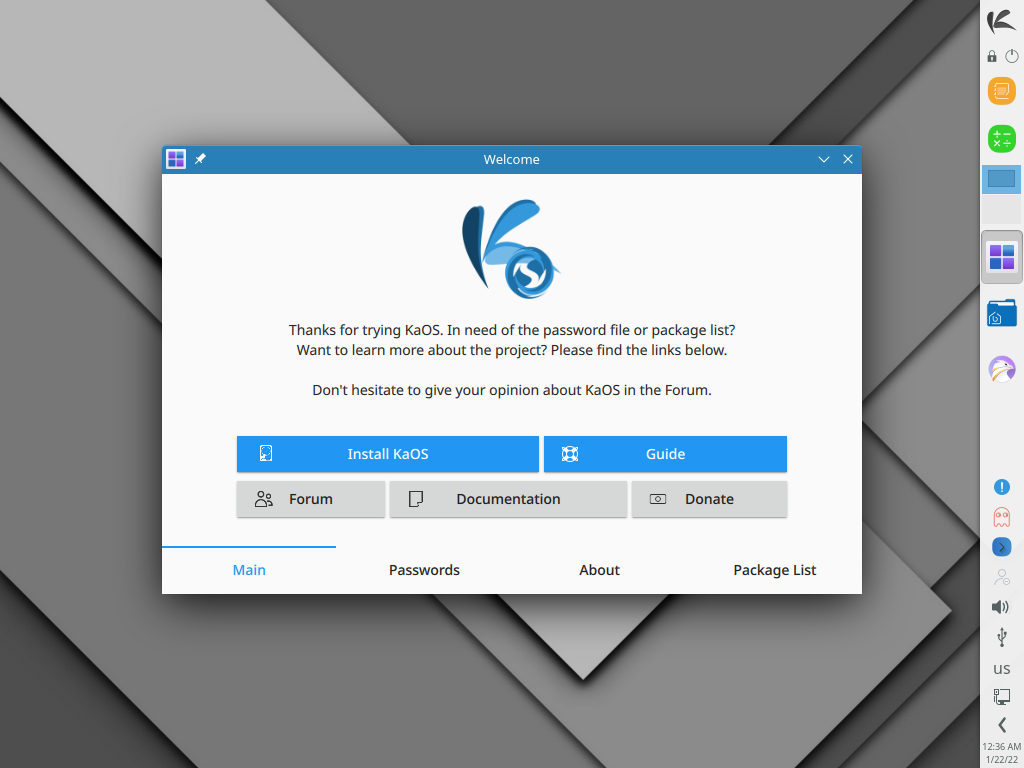Image resolution: width=1024 pixels, height=768 pixels.
Task: Open the audio volume tray icon
Action: point(1001,607)
